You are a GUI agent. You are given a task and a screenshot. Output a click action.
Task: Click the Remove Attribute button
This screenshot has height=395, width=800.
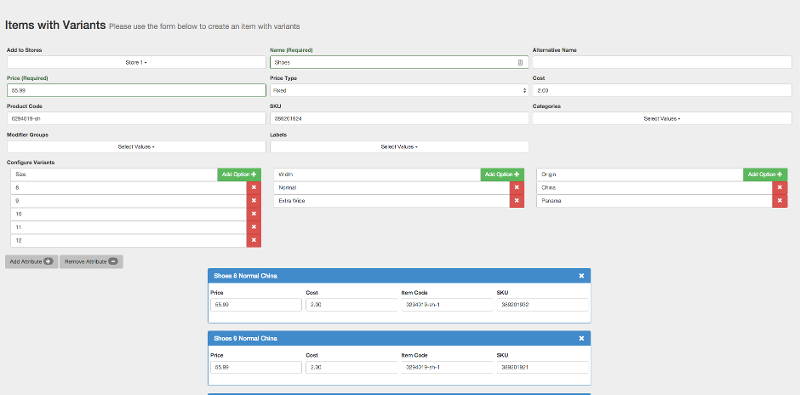(x=91, y=261)
